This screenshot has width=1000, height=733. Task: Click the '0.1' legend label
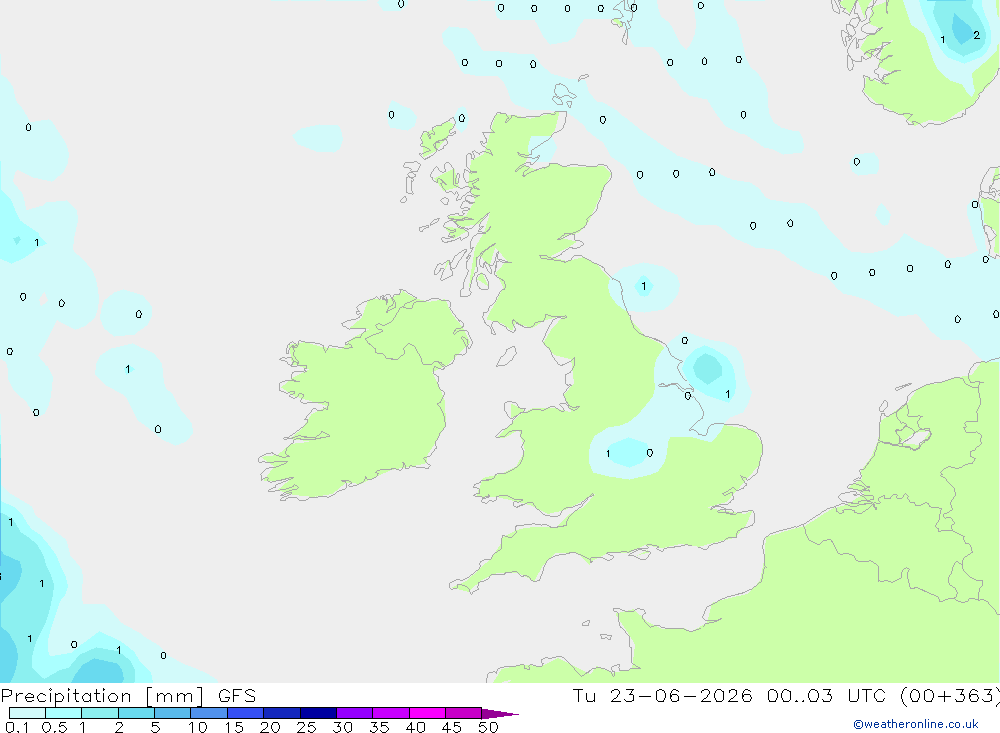[17, 727]
